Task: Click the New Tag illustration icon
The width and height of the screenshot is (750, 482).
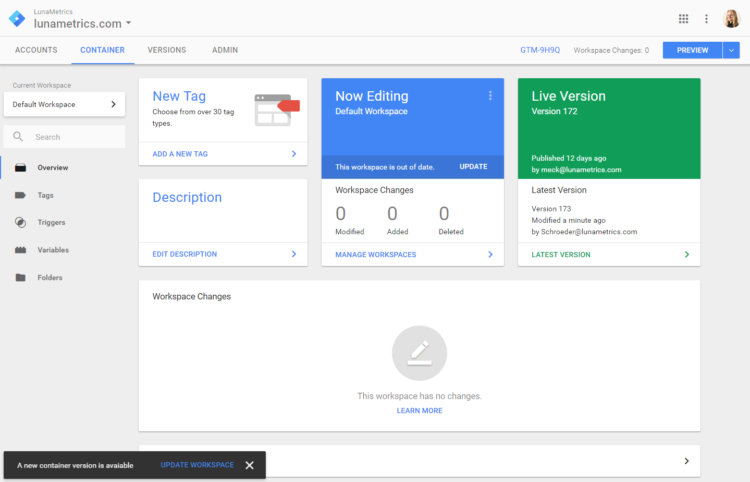Action: click(276, 110)
